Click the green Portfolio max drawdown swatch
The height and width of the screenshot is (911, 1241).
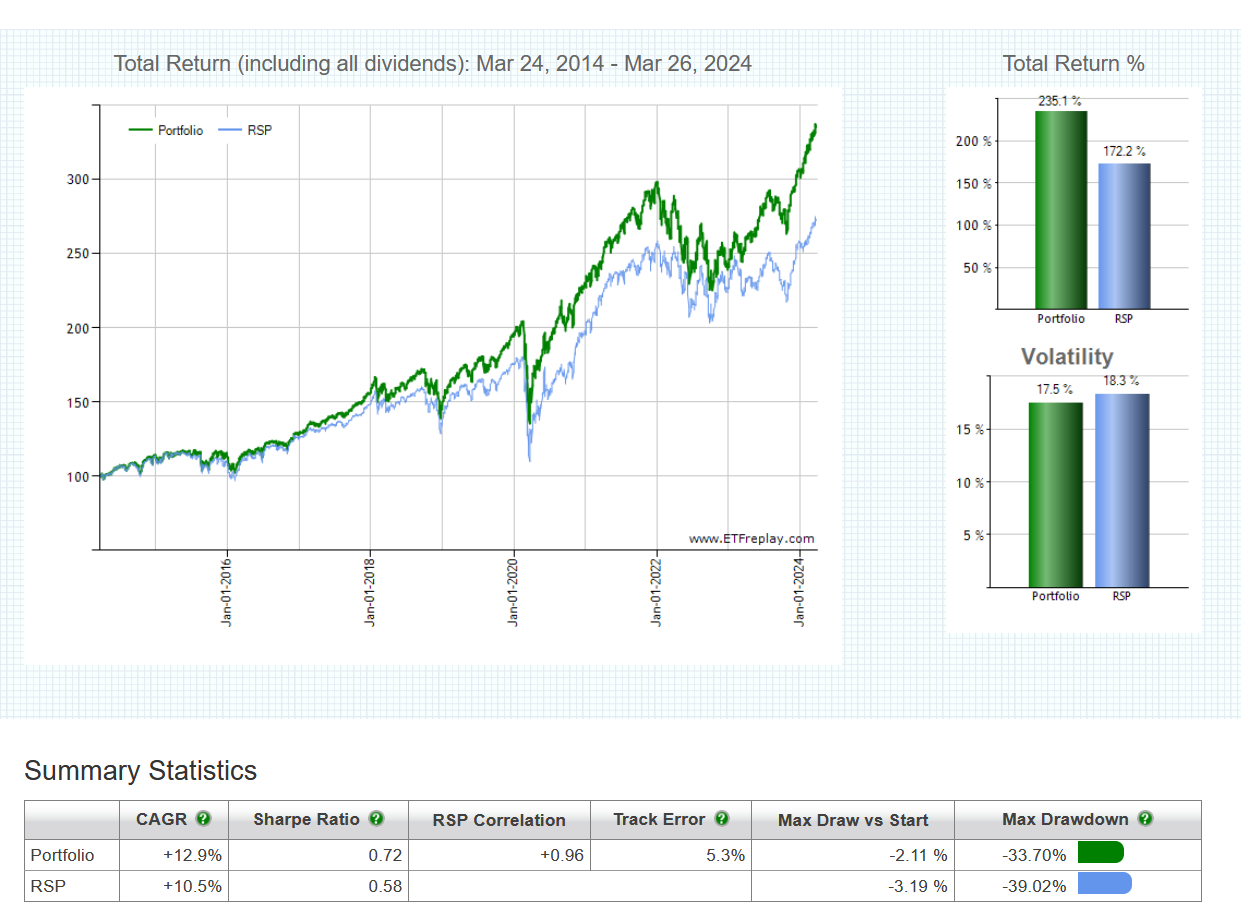click(1101, 853)
